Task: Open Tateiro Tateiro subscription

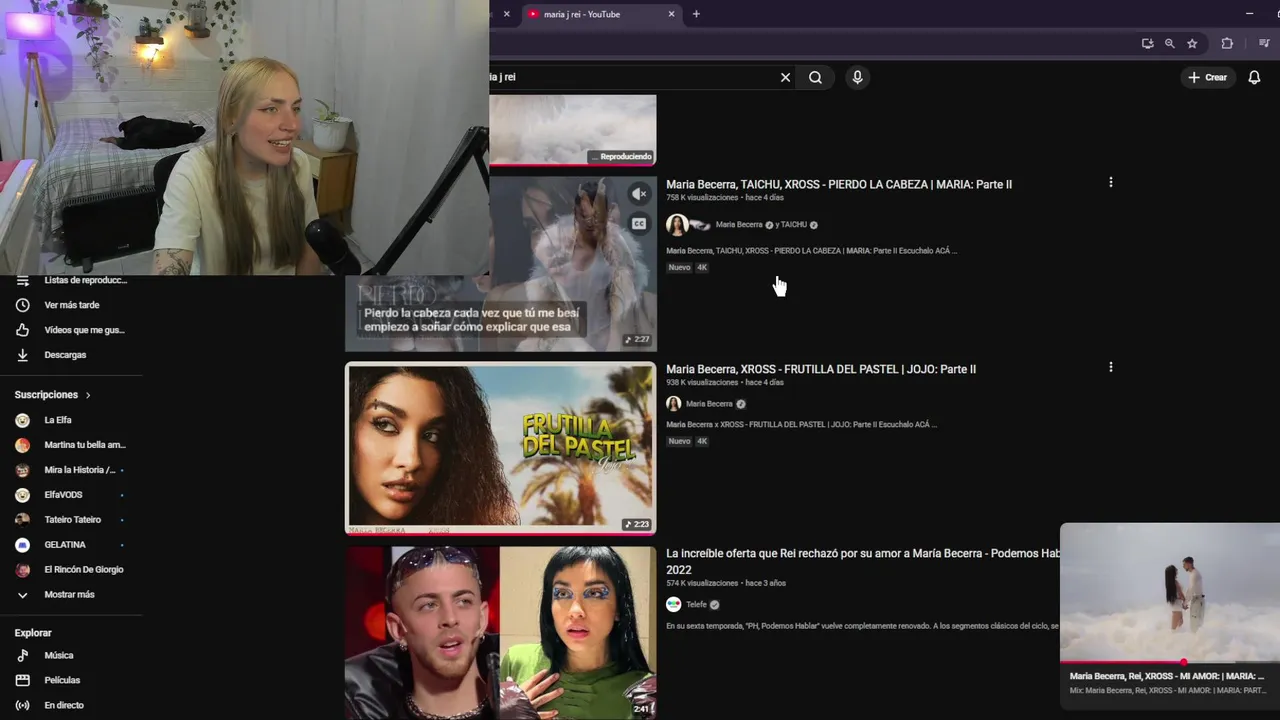Action: 71,520
